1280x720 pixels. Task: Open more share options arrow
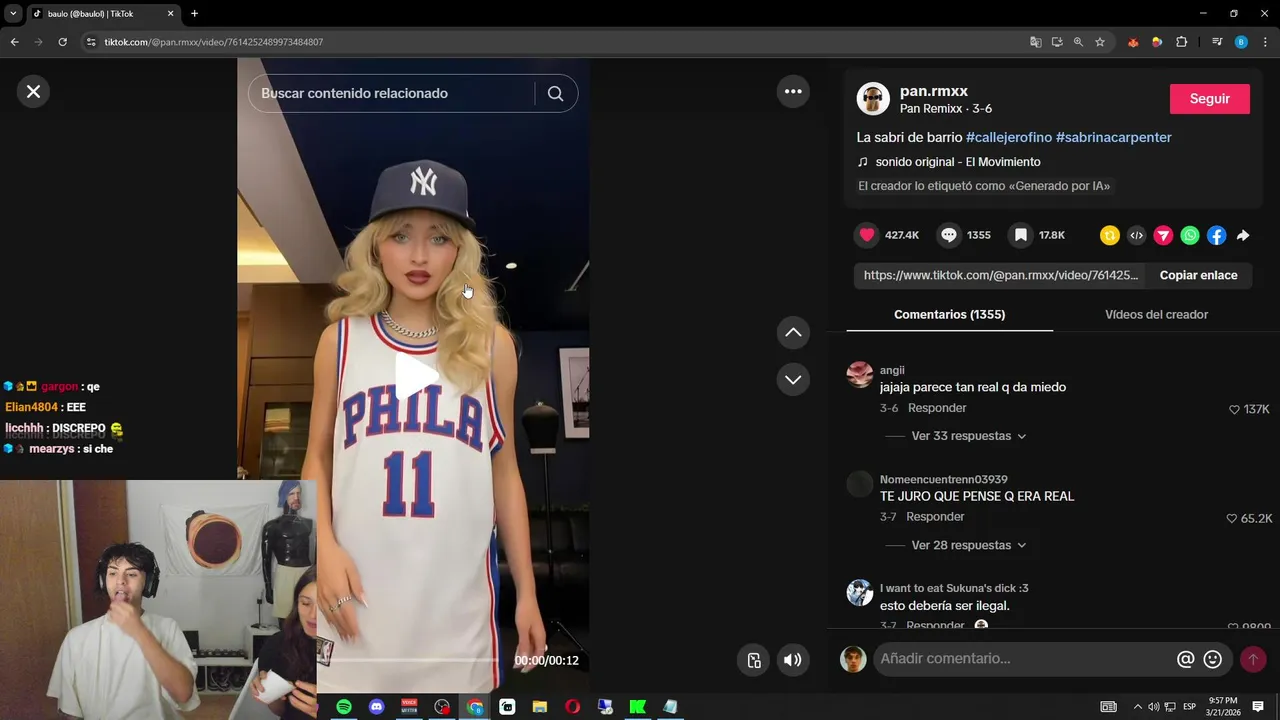(1243, 235)
